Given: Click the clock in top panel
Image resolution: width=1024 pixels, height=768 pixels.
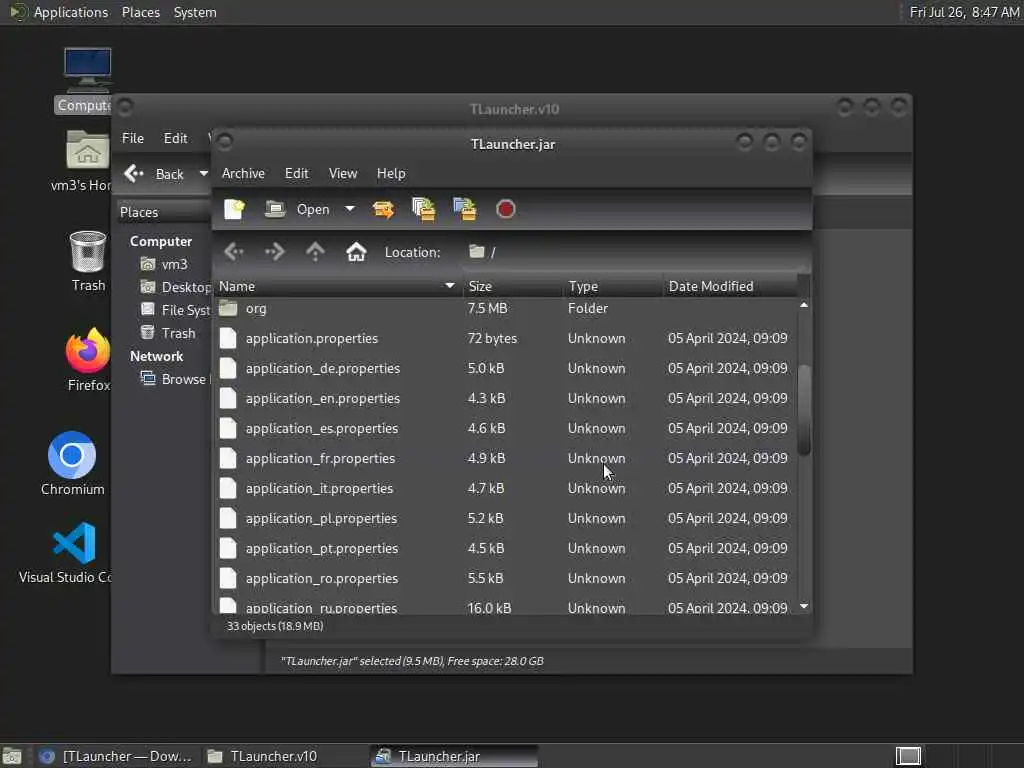Looking at the screenshot, I should click(964, 12).
